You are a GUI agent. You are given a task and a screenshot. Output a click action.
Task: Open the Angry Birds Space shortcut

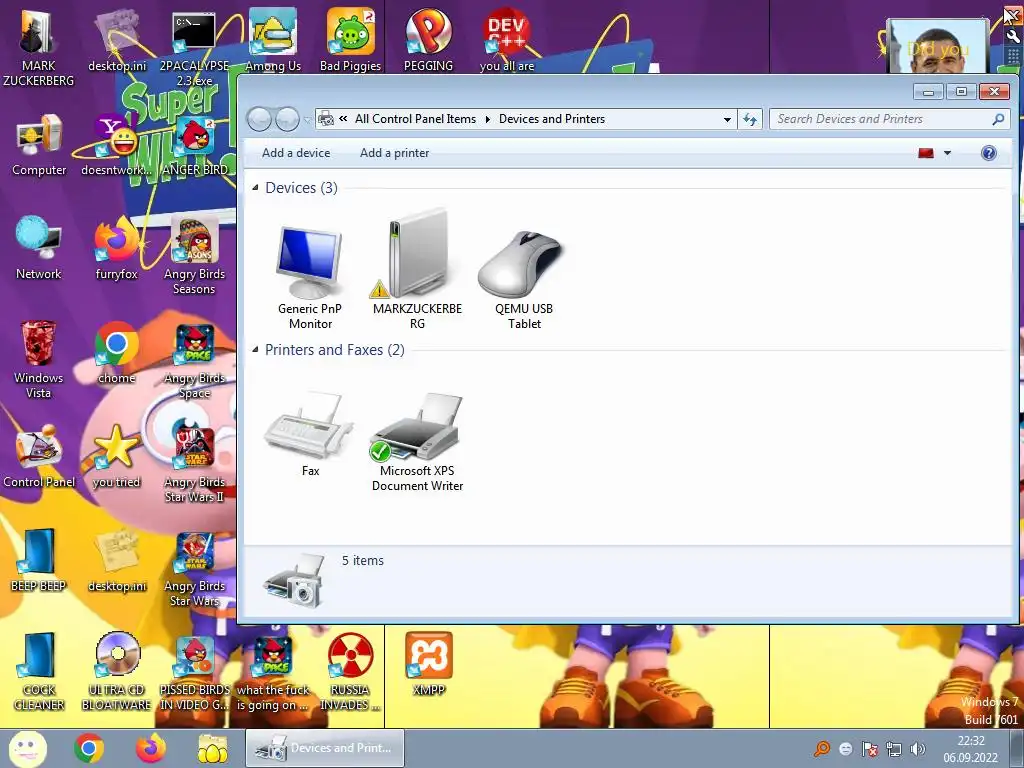coord(195,360)
